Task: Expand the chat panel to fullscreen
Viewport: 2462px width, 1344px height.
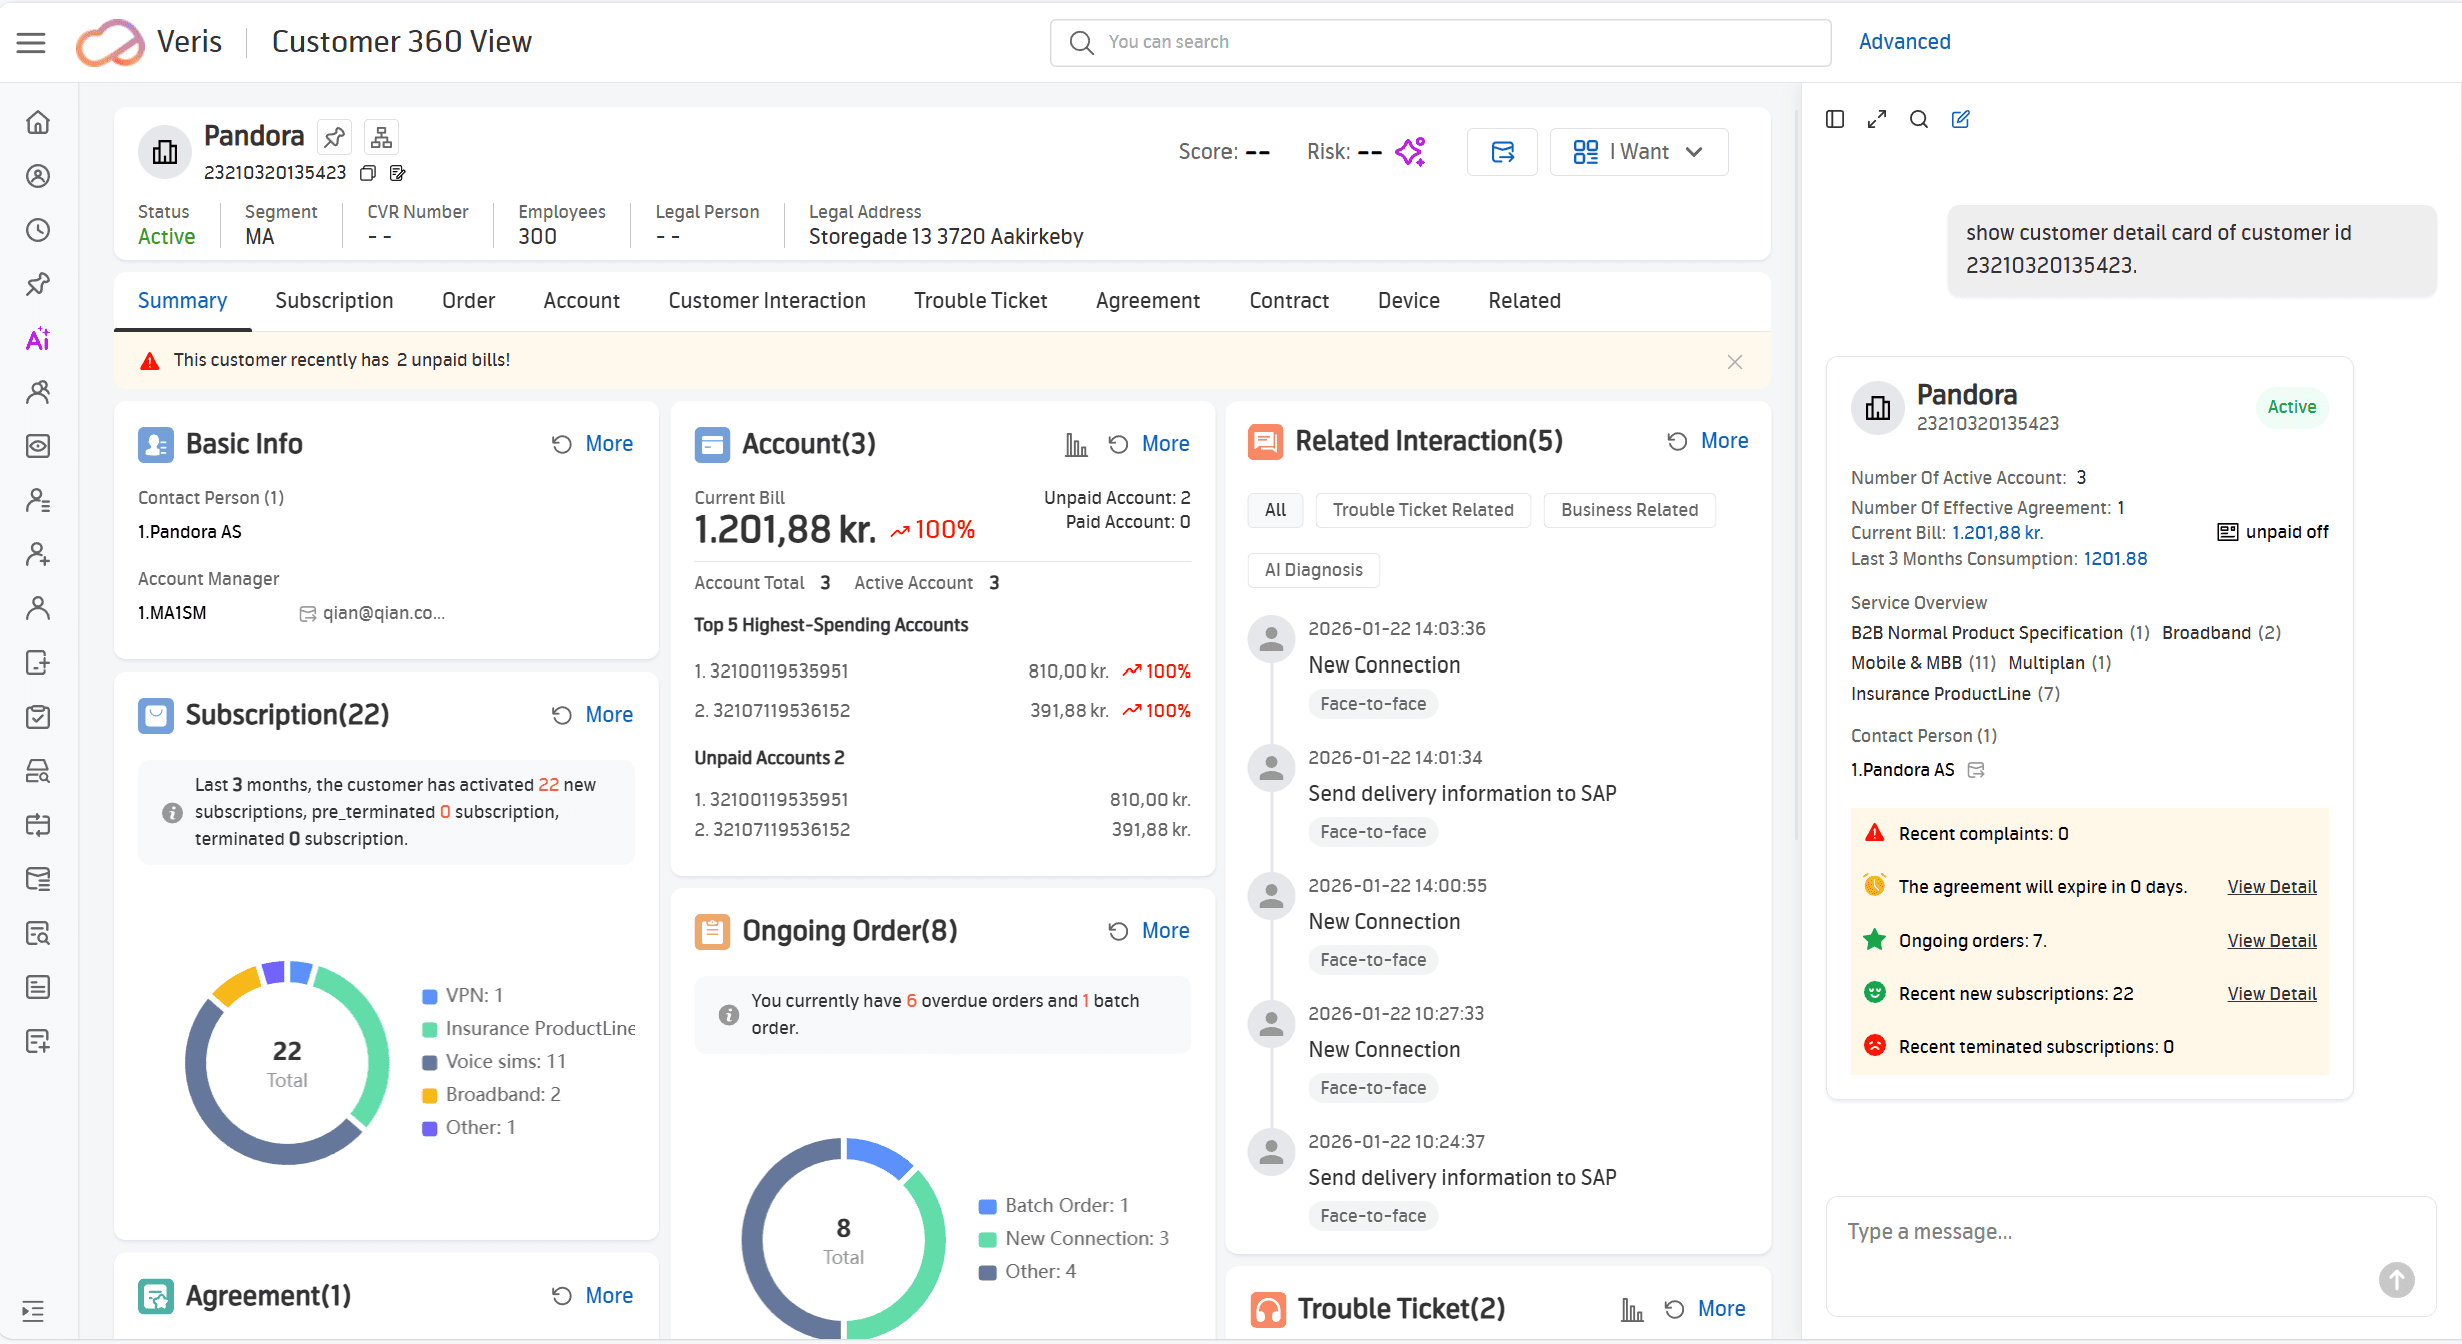Action: pyautogui.click(x=1877, y=119)
